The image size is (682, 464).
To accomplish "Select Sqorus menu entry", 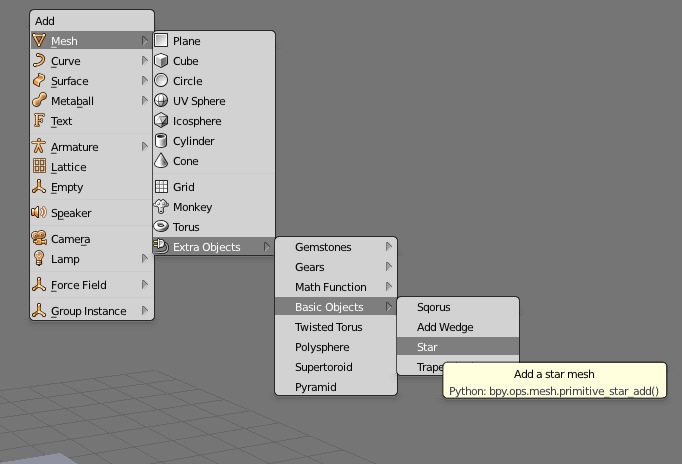I will tap(458, 307).
